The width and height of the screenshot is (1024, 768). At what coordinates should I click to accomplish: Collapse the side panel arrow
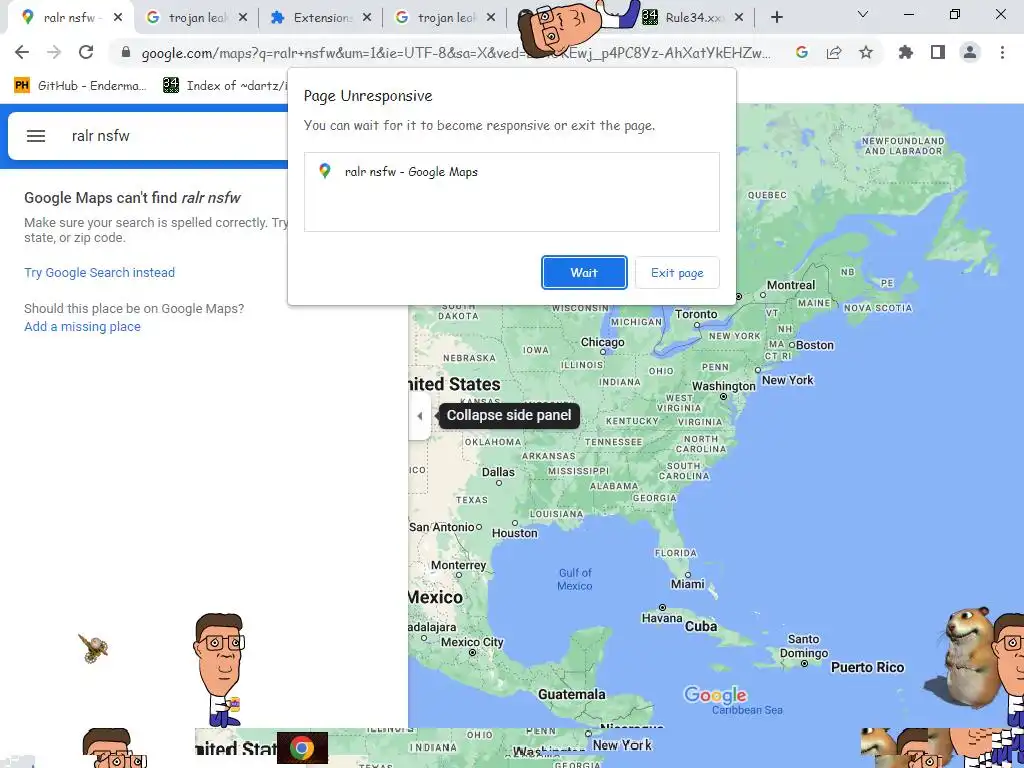click(x=419, y=415)
